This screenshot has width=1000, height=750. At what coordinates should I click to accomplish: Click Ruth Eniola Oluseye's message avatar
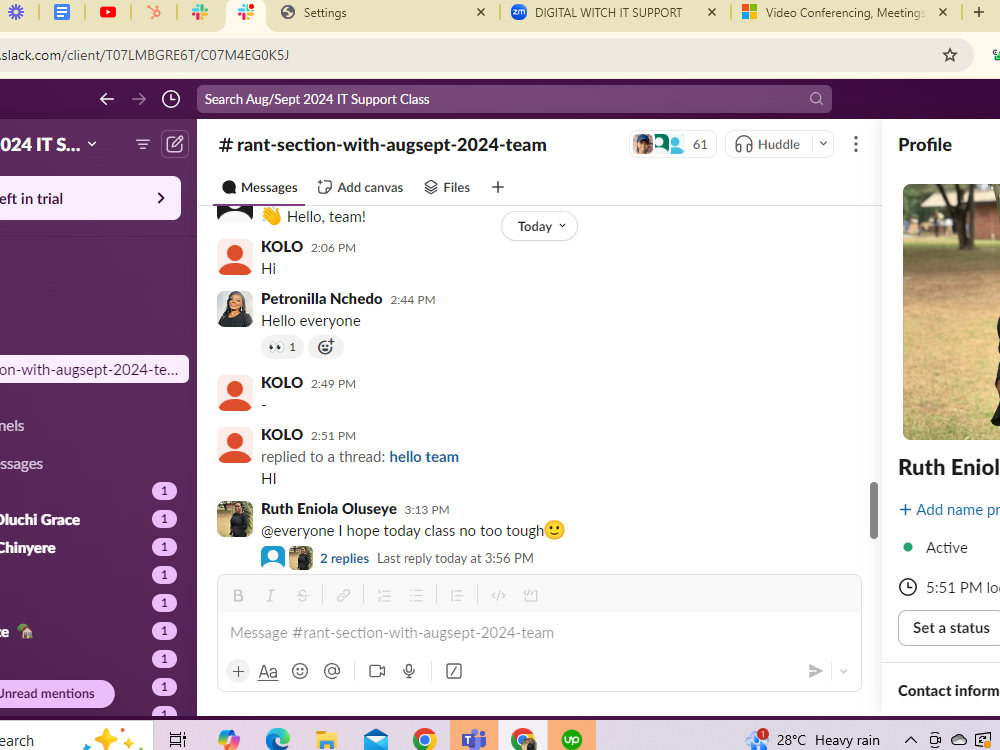(235, 518)
